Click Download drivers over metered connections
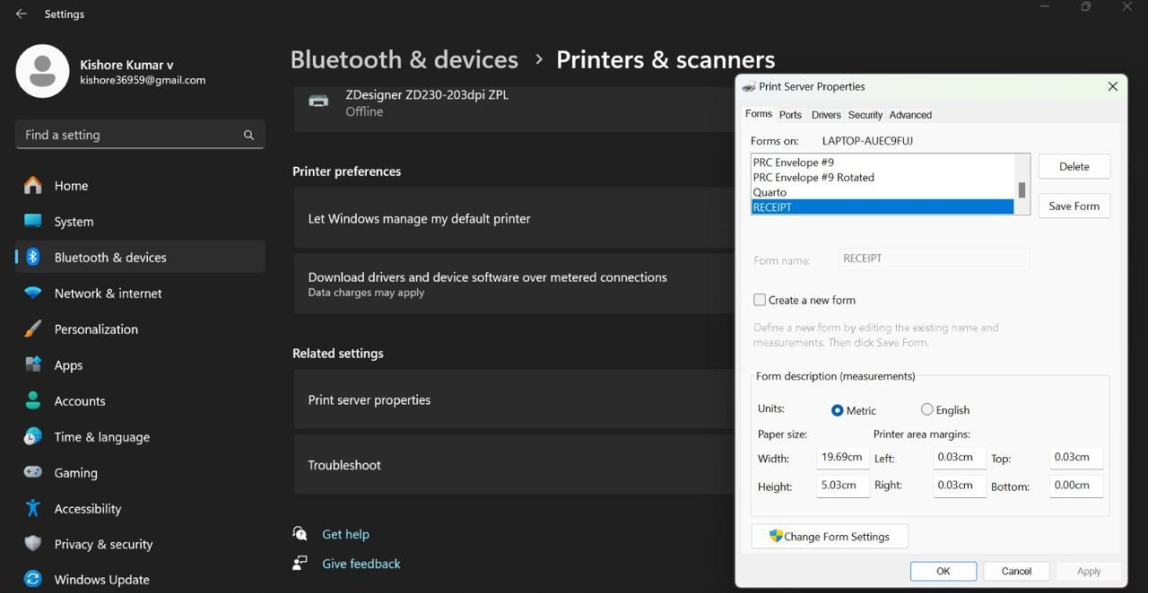Screen dimensions: 1151x593 click(x=514, y=283)
